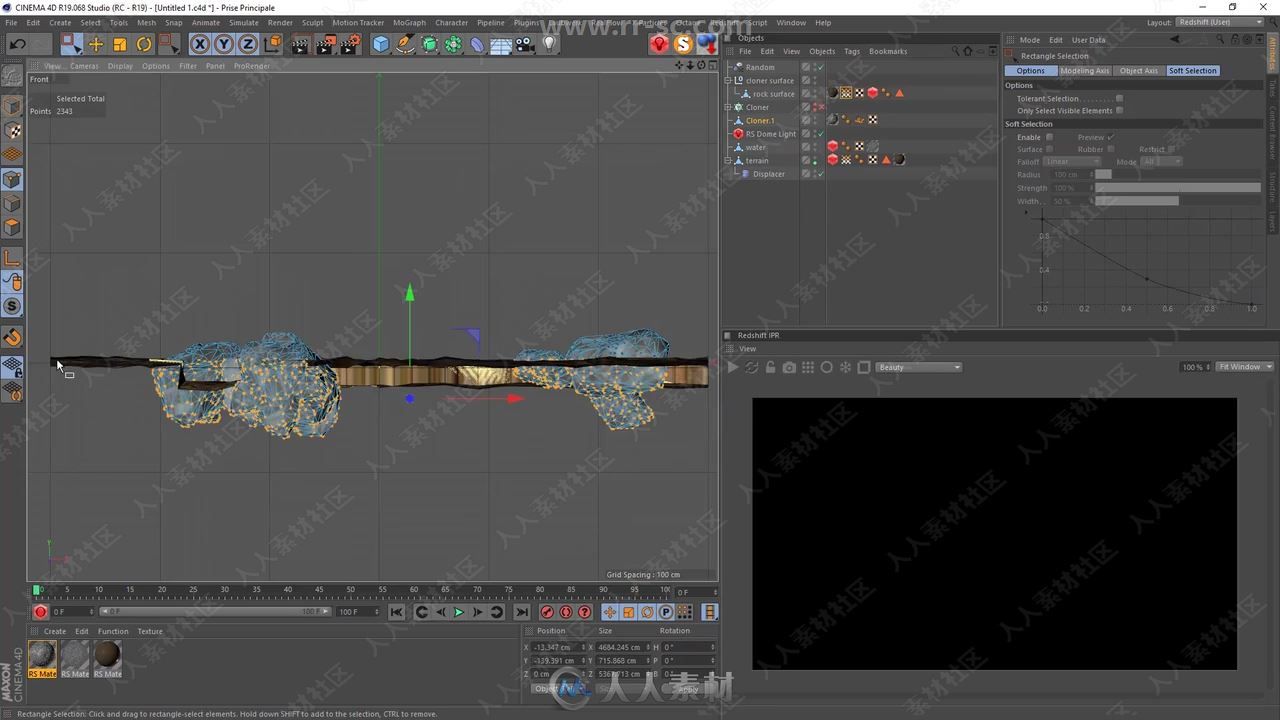Select the water object
The width and height of the screenshot is (1280, 720).
(755, 147)
